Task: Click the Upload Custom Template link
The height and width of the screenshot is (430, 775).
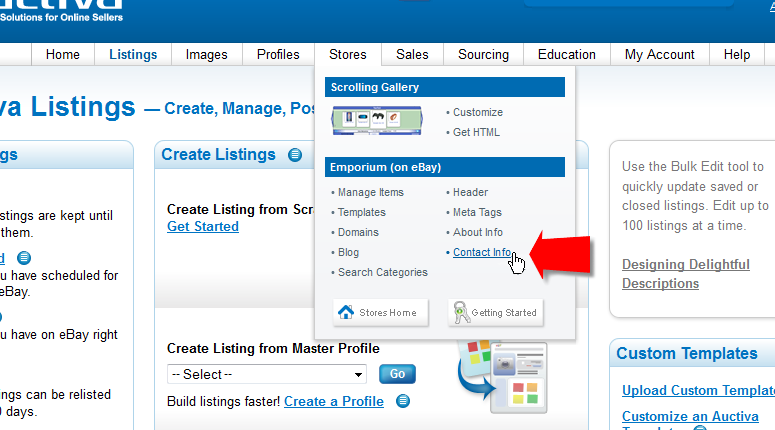Action: pos(698,390)
